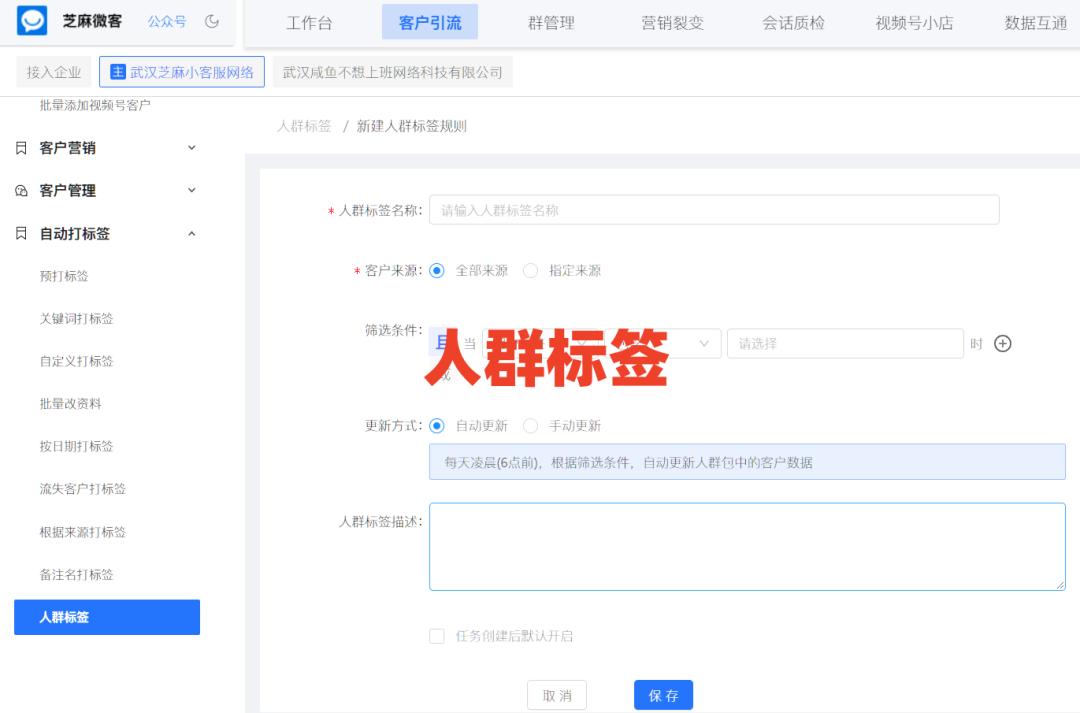
Task: Click the plus icon to add a filter condition
Action: pyautogui.click(x=1002, y=343)
